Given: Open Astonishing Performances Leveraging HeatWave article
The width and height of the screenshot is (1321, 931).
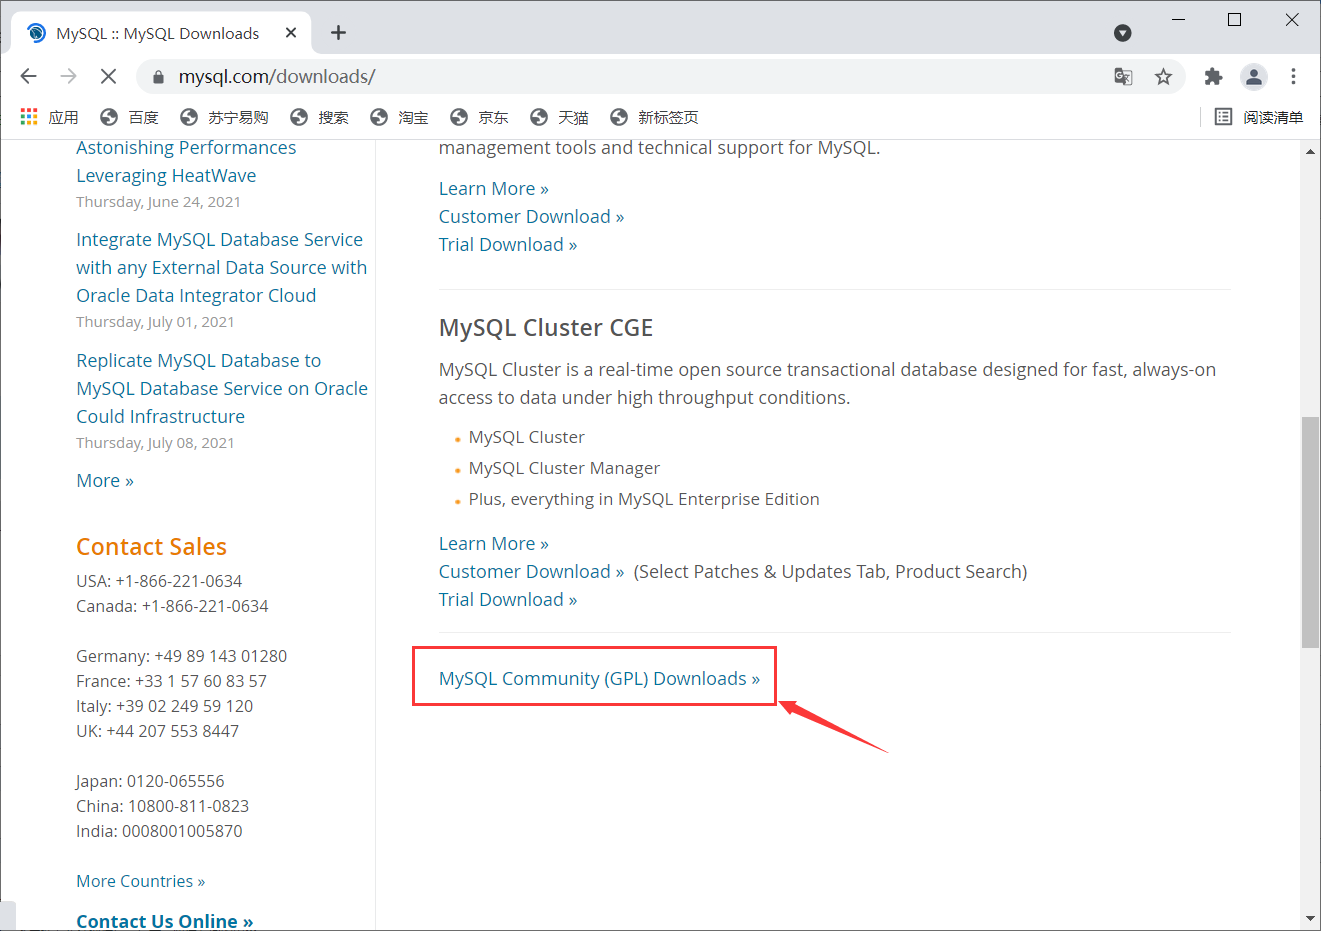Looking at the screenshot, I should point(186,161).
